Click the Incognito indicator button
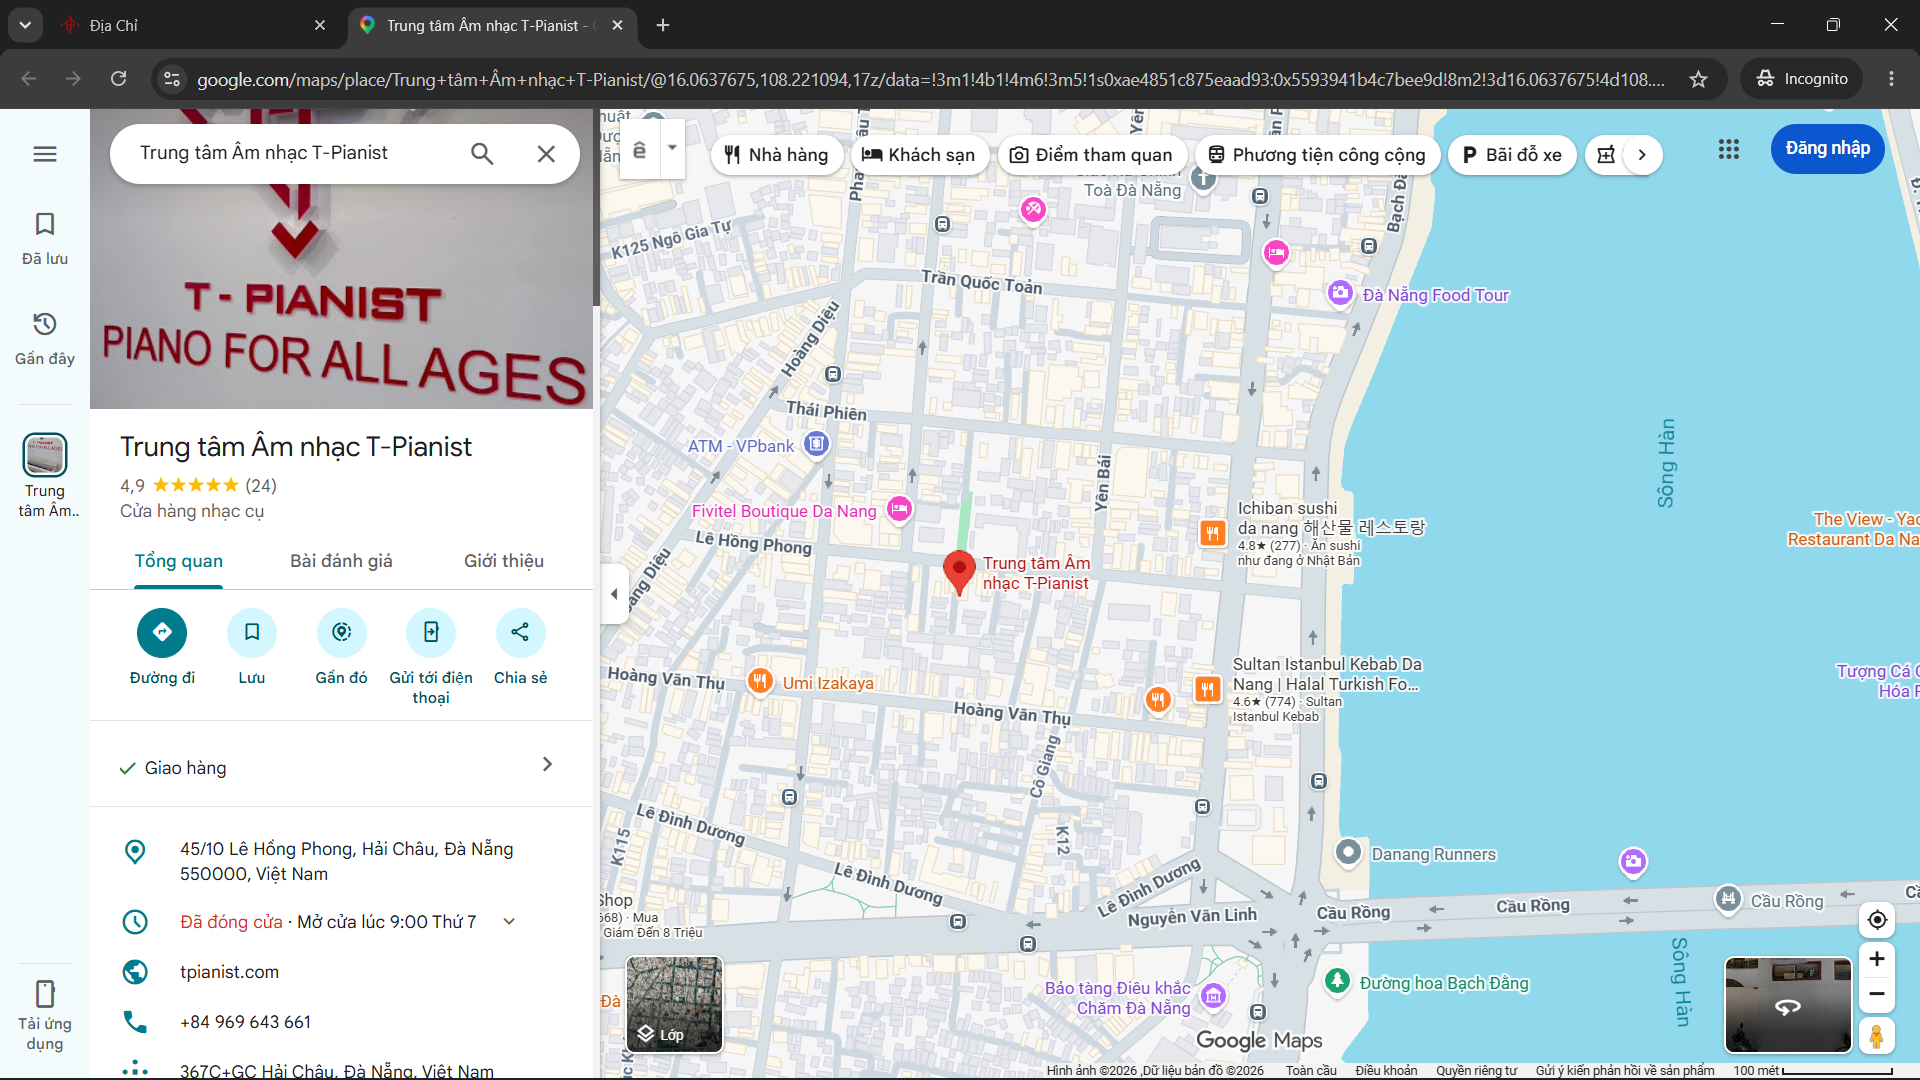The height and width of the screenshot is (1080, 1920). [1802, 79]
